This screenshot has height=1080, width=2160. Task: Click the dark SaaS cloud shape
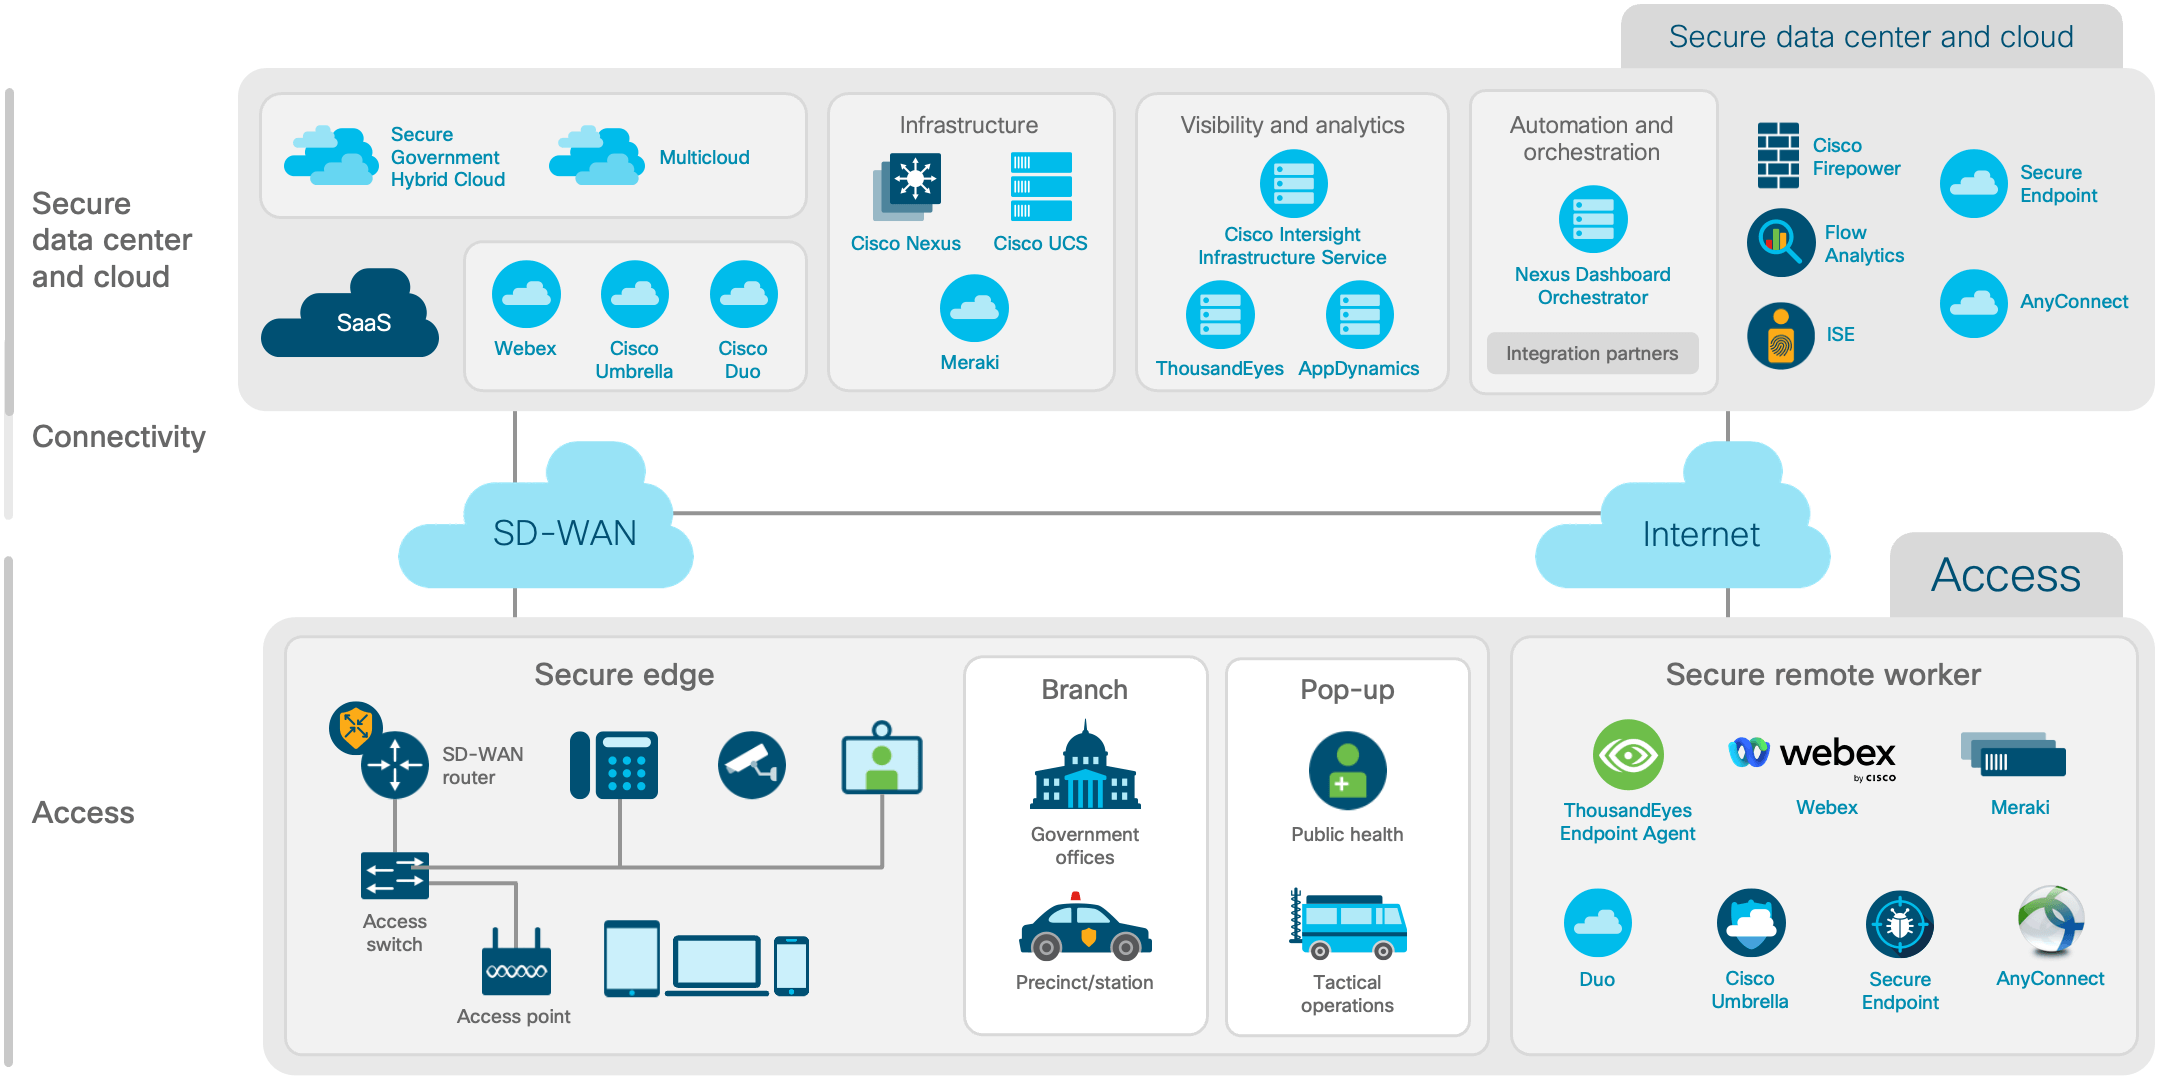point(350,313)
